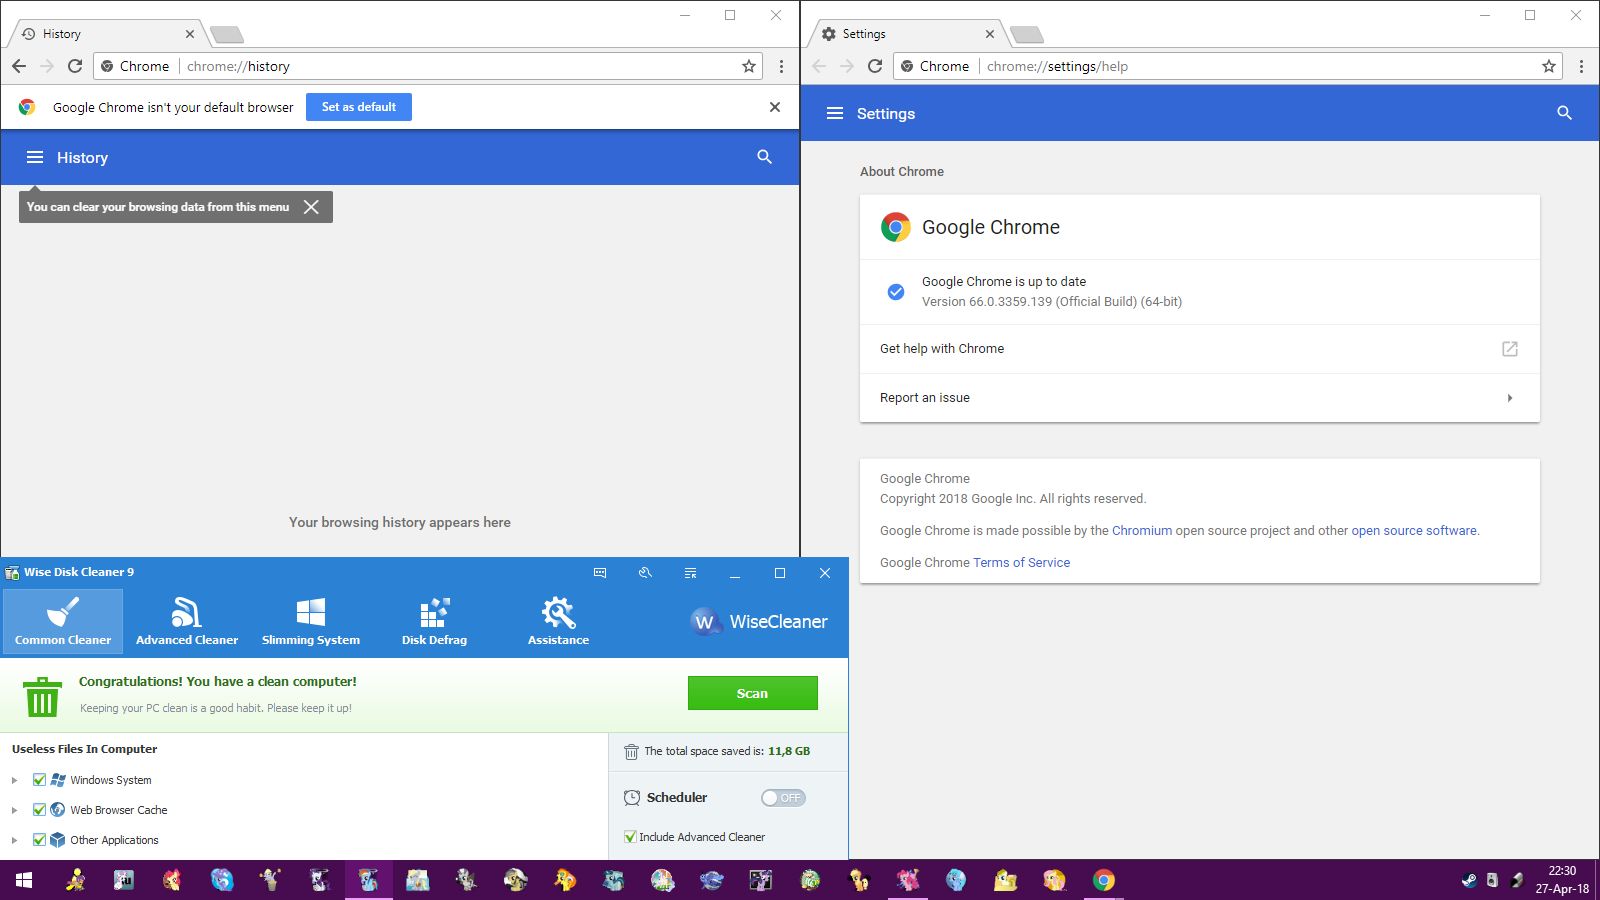Open the open source software link
The image size is (1600, 900).
(x=1414, y=531)
